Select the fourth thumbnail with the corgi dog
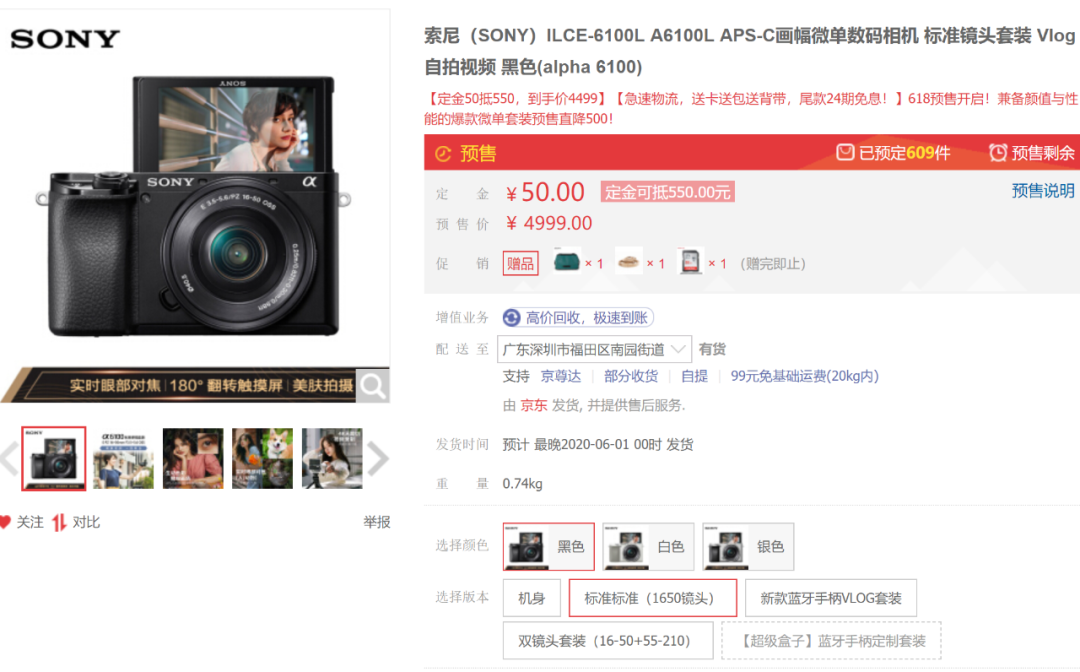The width and height of the screenshot is (1080, 672). pyautogui.click(x=262, y=459)
